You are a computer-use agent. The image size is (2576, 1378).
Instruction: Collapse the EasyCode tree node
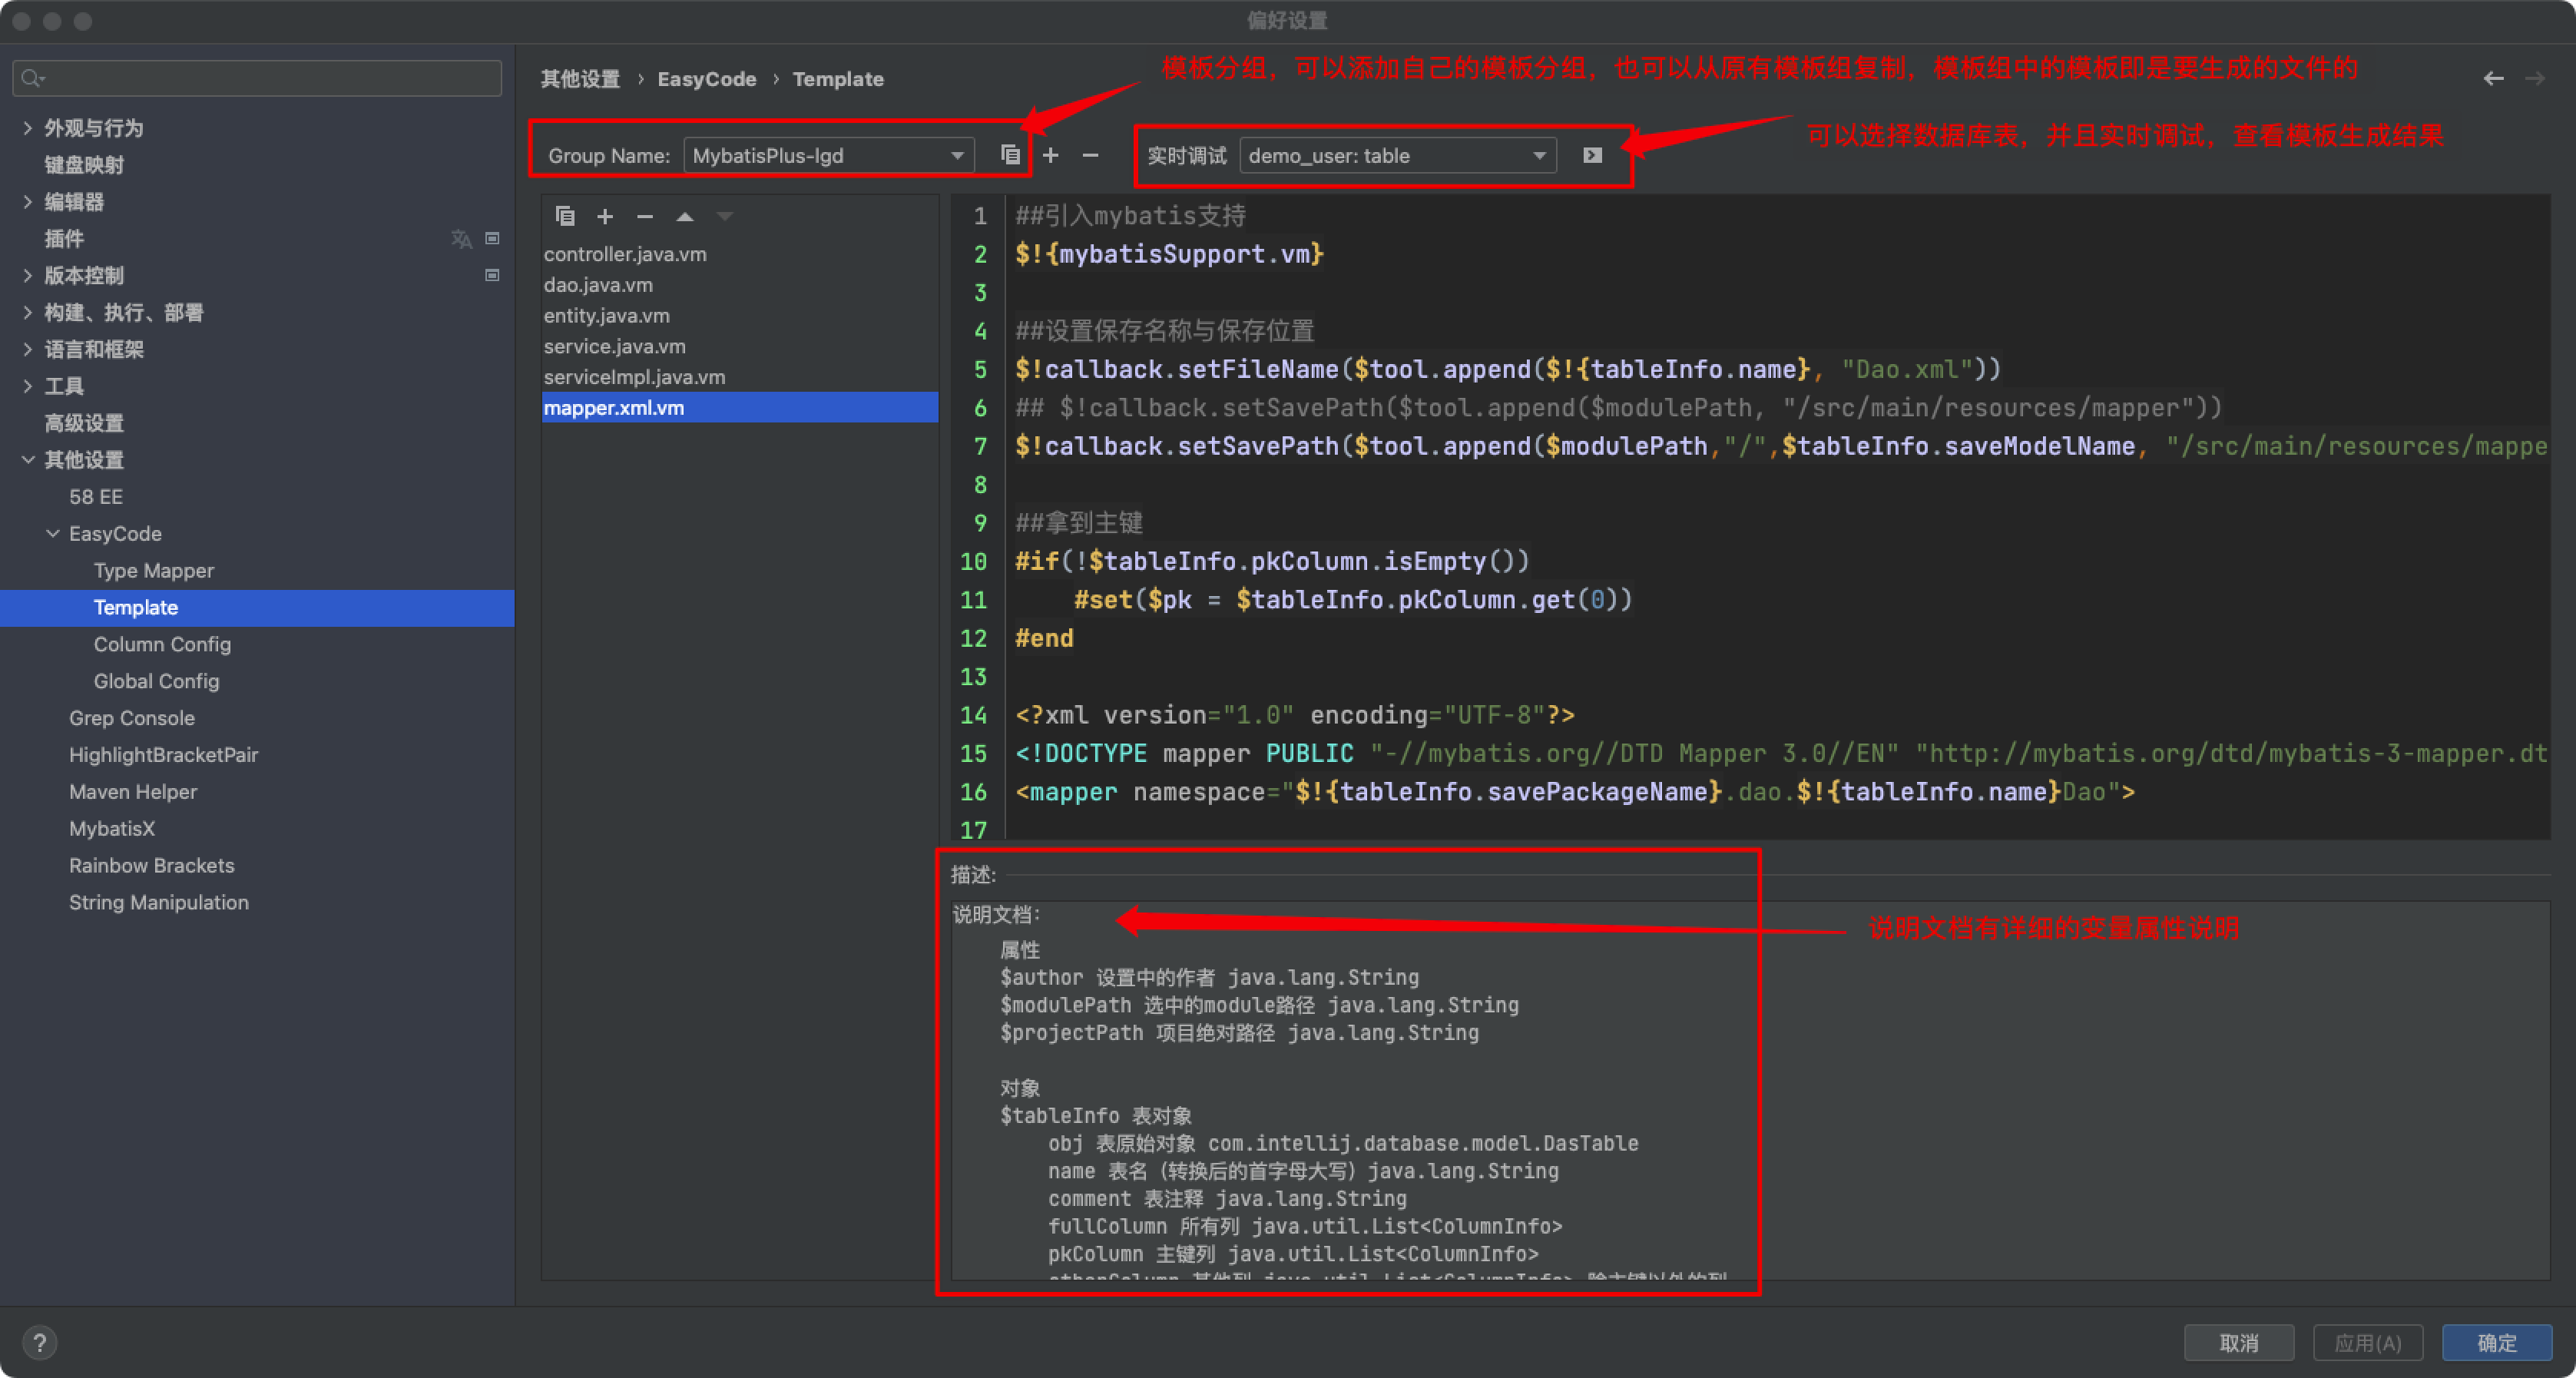[53, 533]
